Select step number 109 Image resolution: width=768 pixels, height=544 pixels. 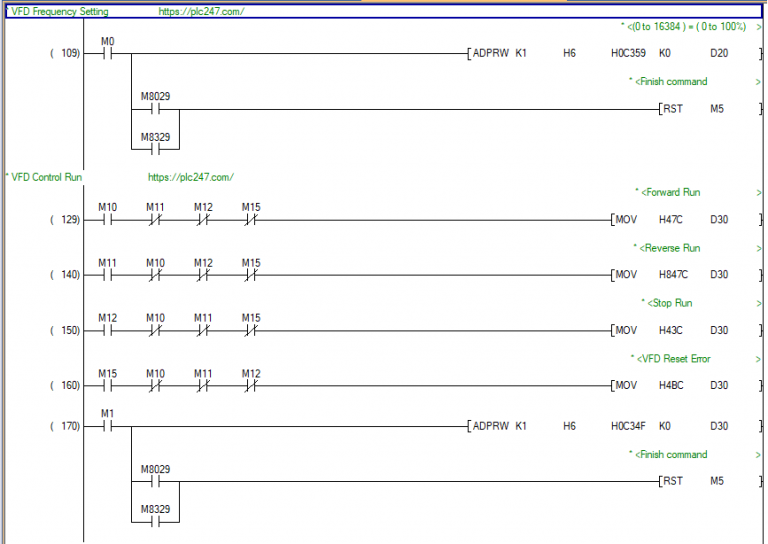(x=65, y=53)
